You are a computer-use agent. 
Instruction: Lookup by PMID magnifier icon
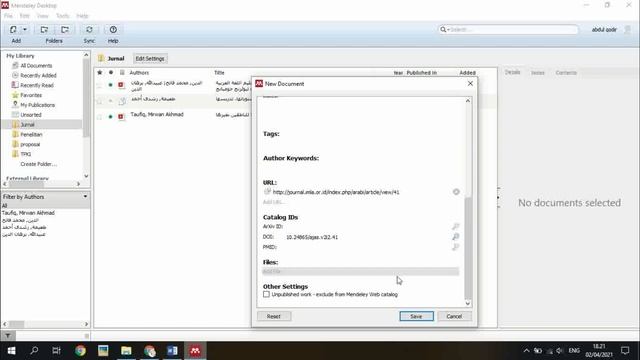tap(456, 247)
